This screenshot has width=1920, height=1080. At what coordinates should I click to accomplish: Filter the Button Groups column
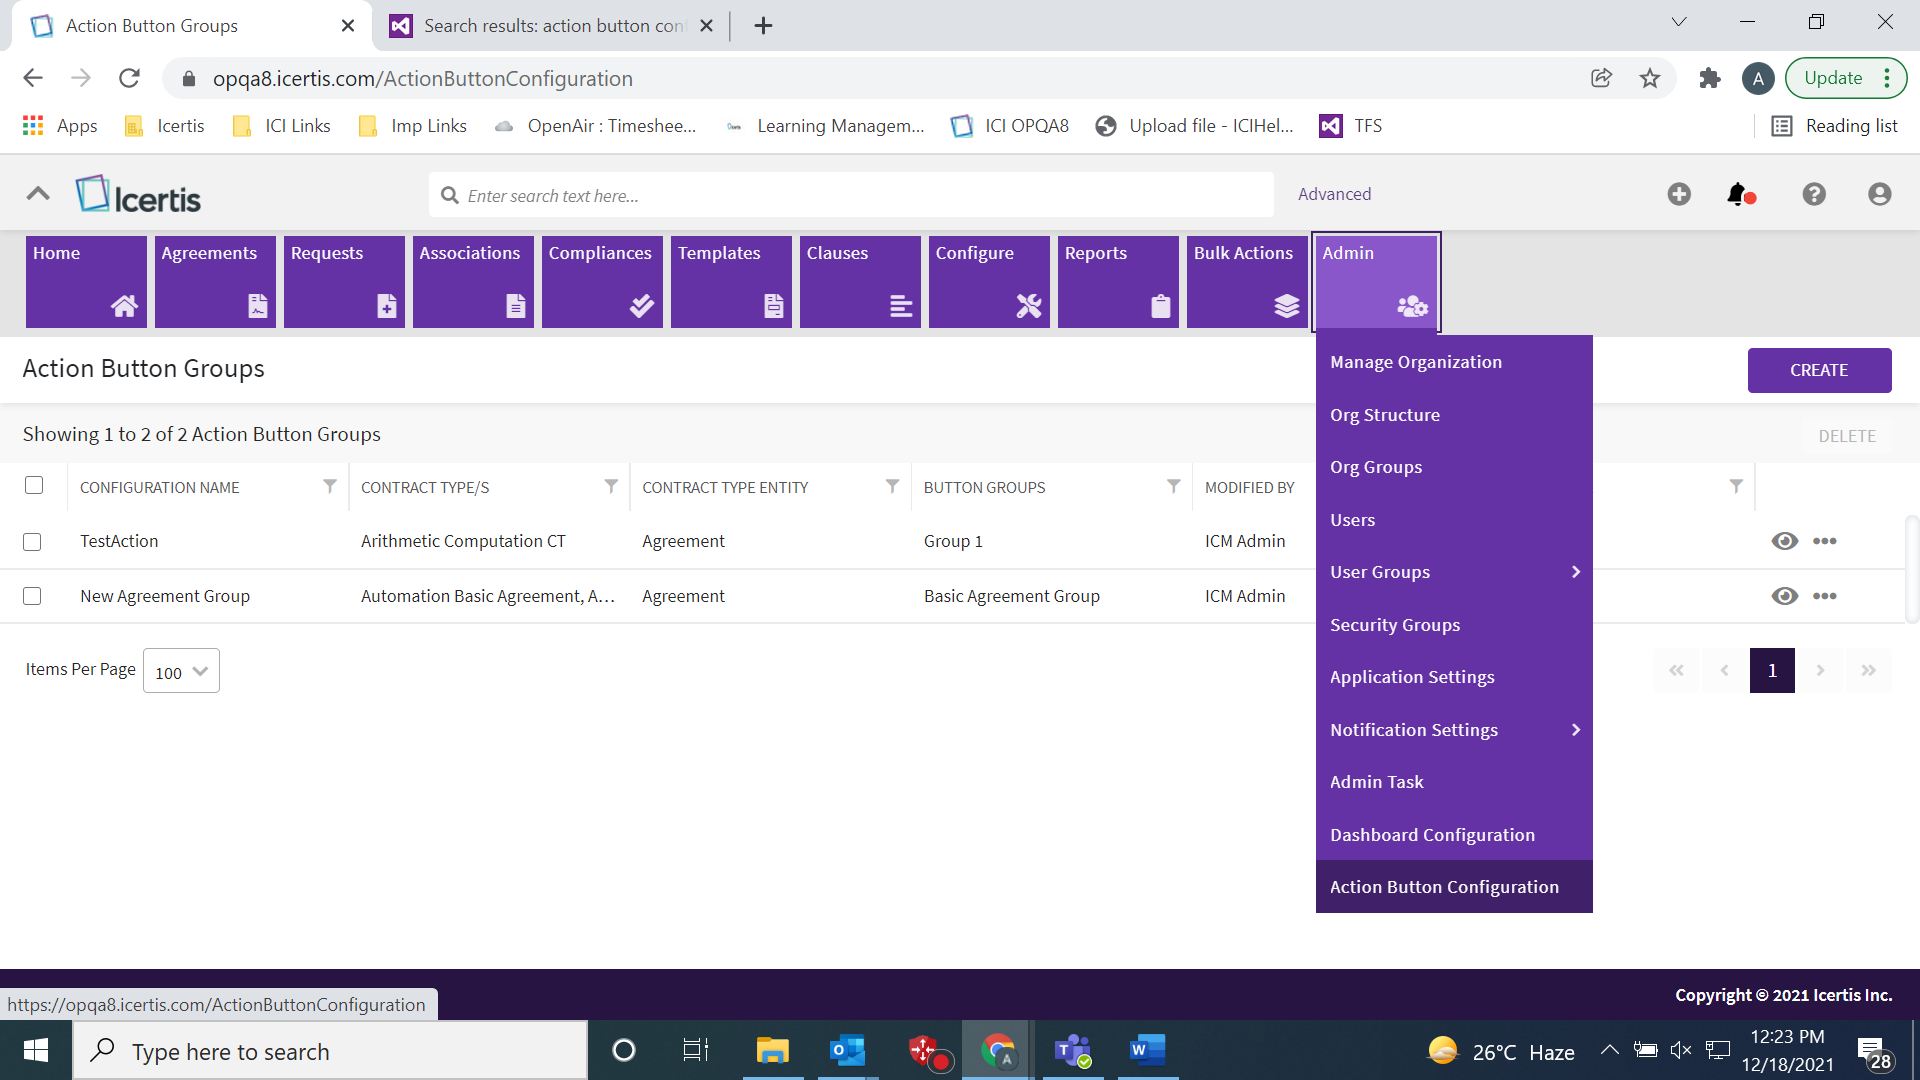click(1173, 487)
